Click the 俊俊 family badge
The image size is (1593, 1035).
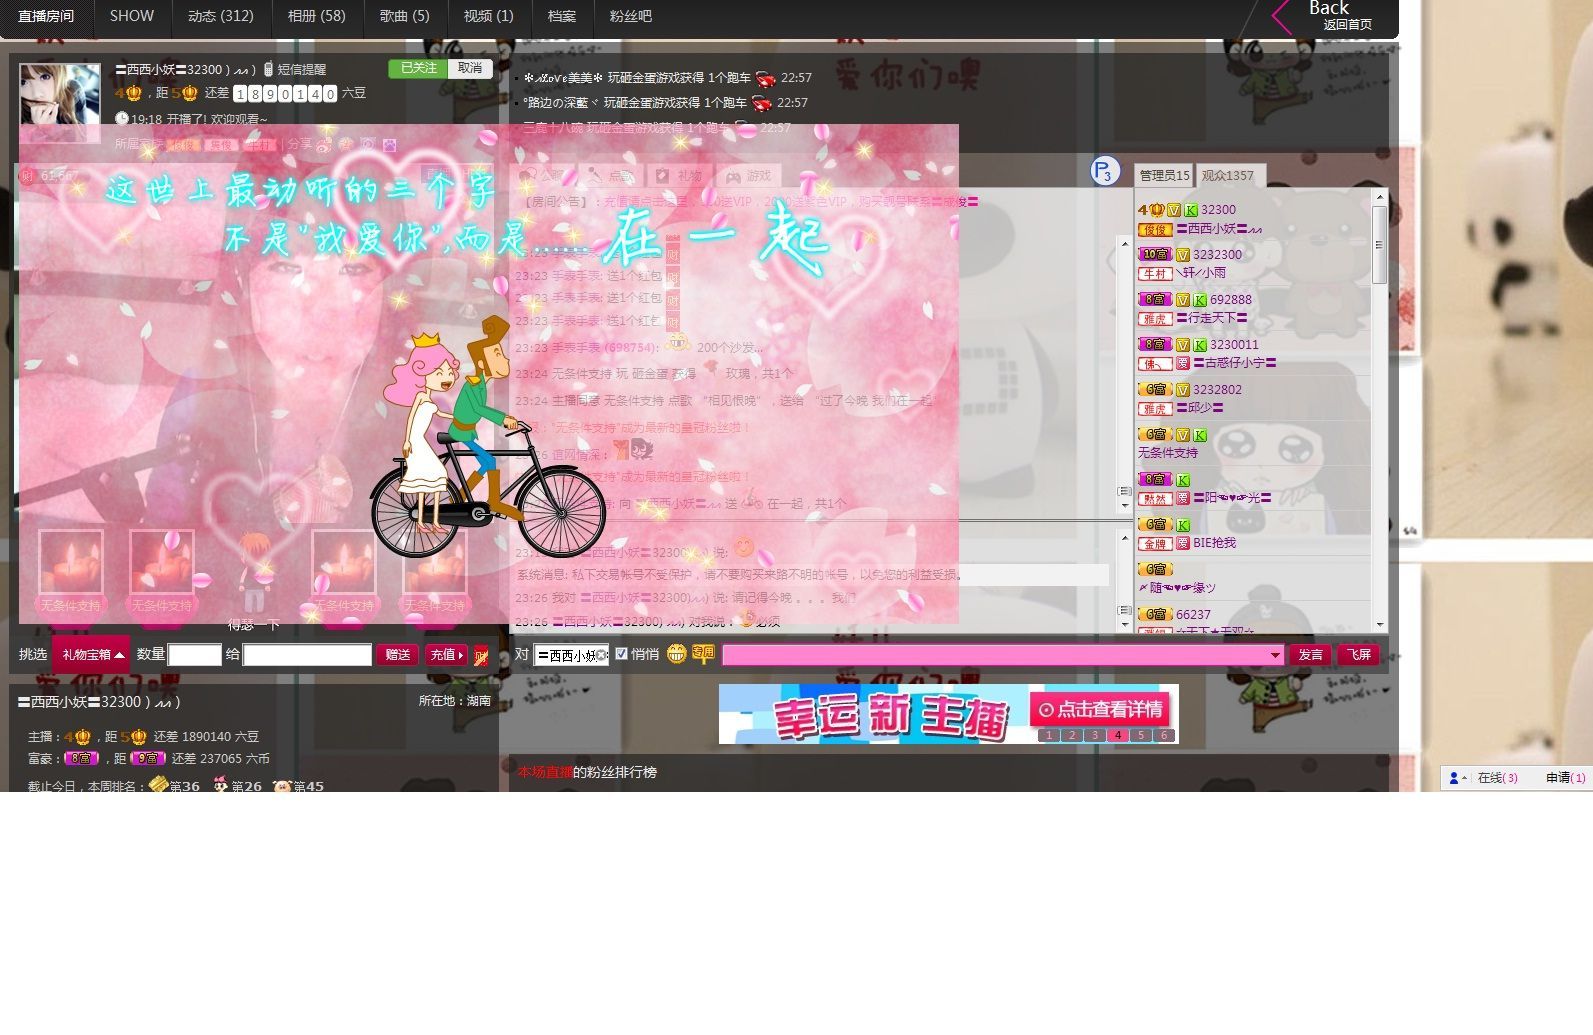(1155, 229)
